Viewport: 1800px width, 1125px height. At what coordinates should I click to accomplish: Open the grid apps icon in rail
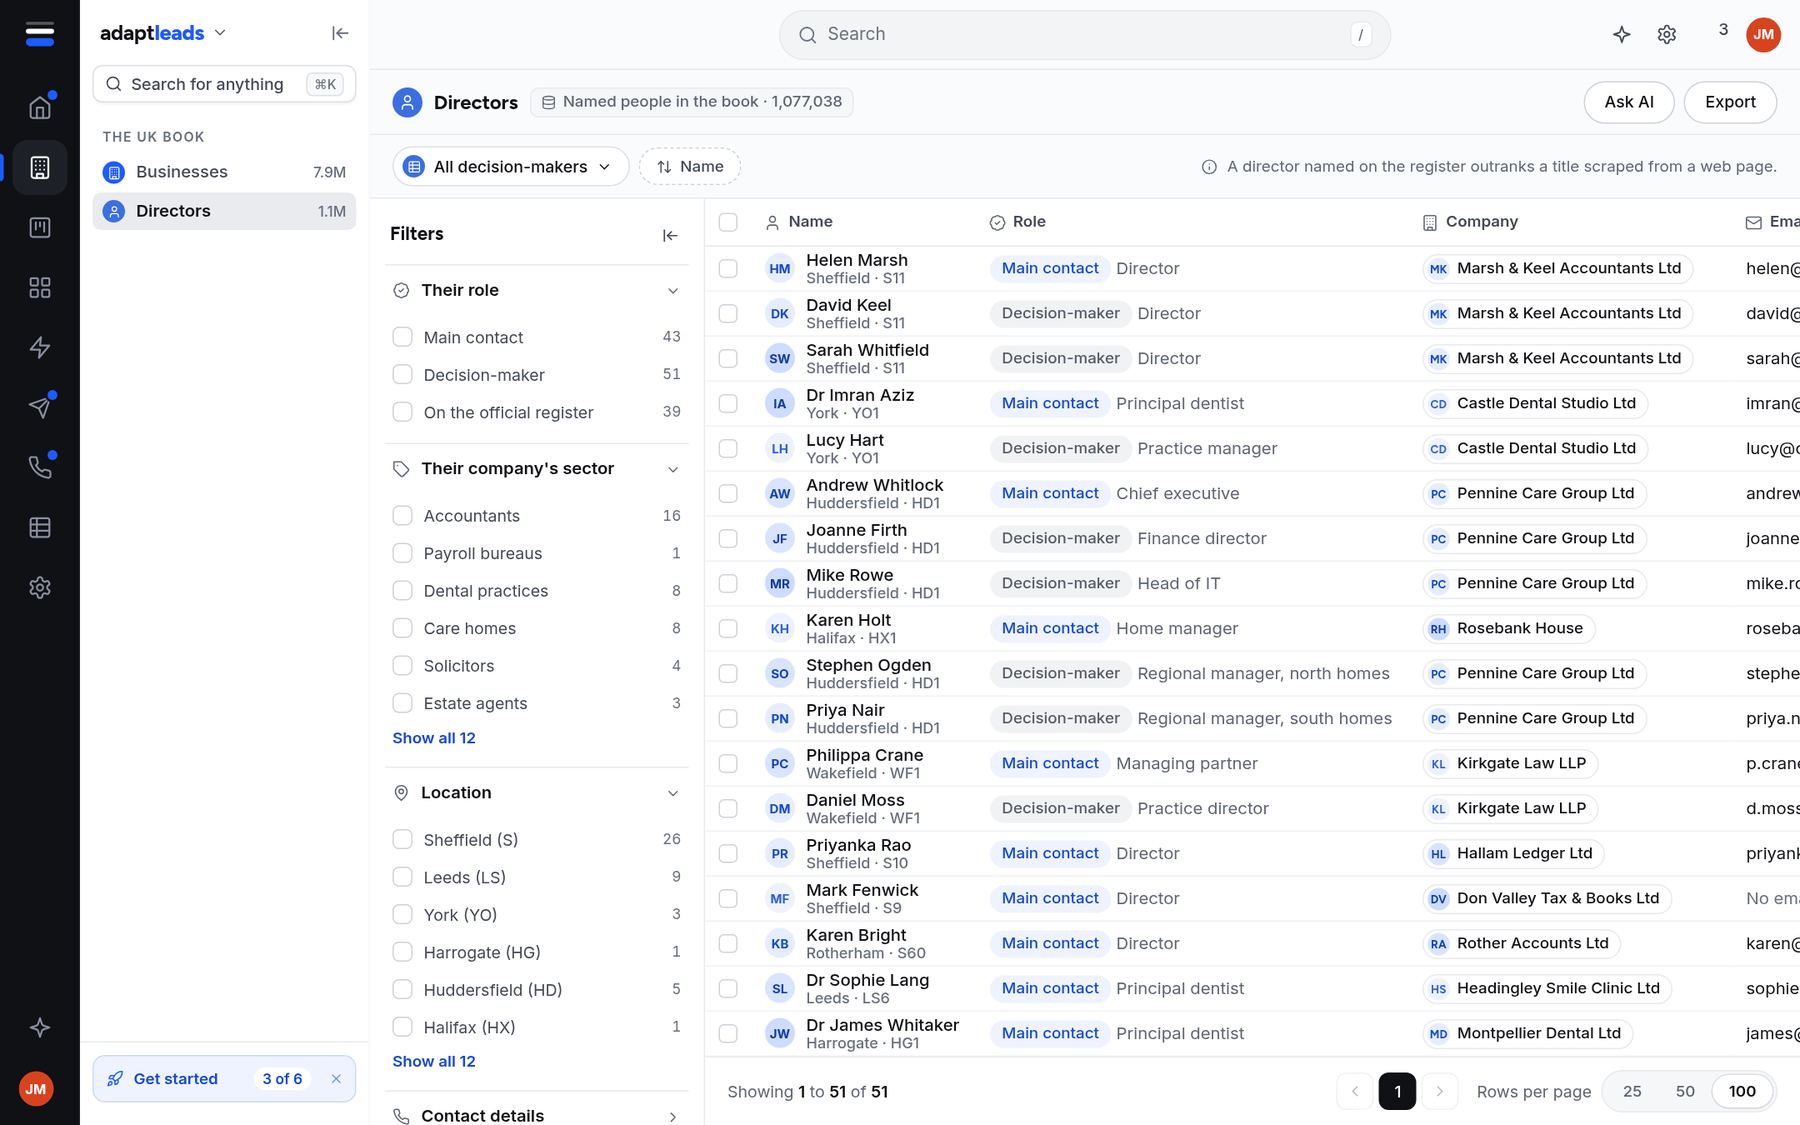coord(40,287)
